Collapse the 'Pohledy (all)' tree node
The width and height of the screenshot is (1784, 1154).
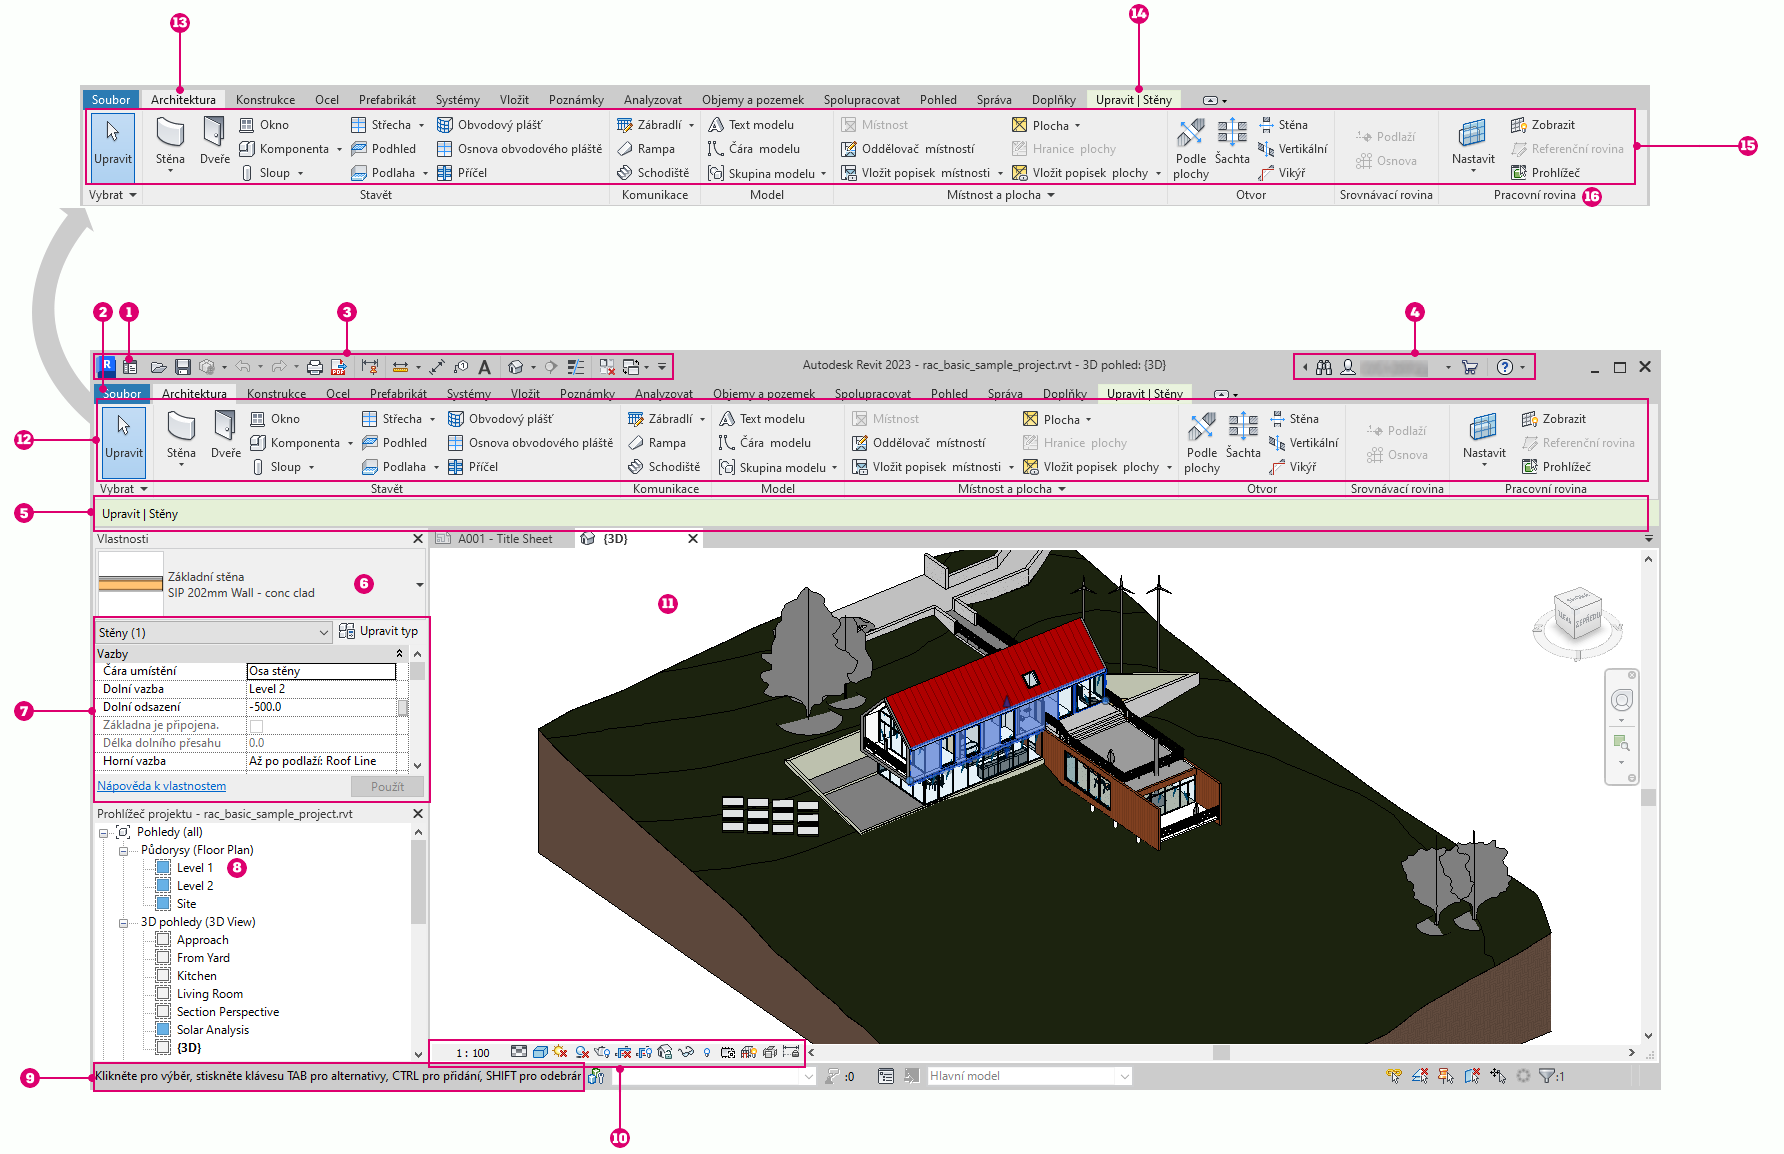(x=104, y=833)
